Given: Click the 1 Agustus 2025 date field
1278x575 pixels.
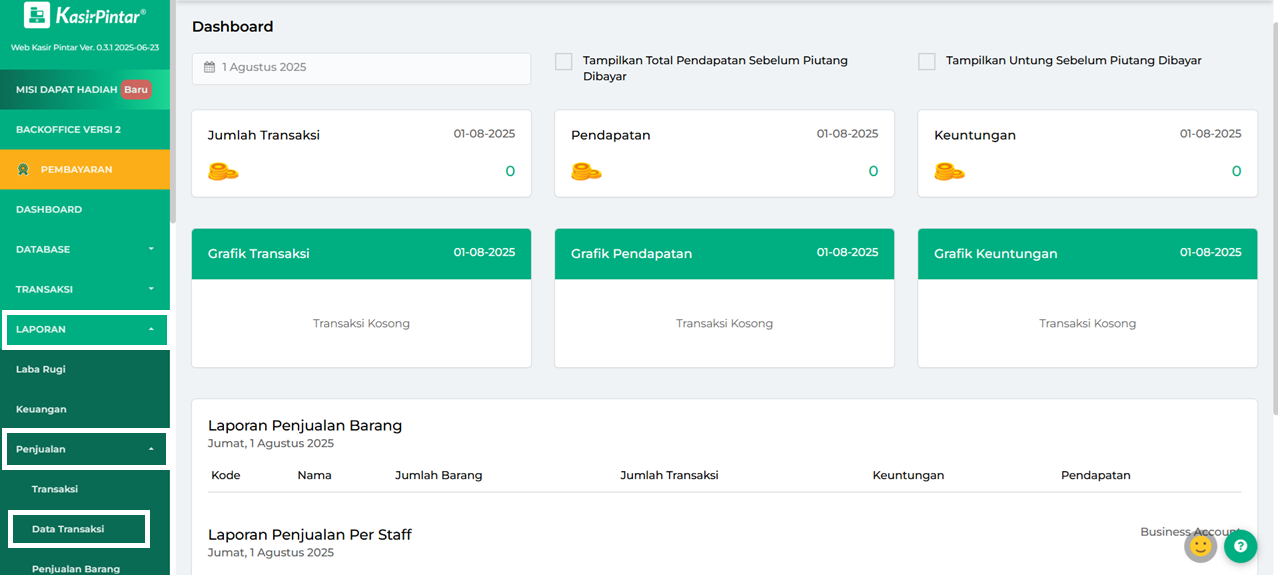Looking at the screenshot, I should (x=361, y=68).
